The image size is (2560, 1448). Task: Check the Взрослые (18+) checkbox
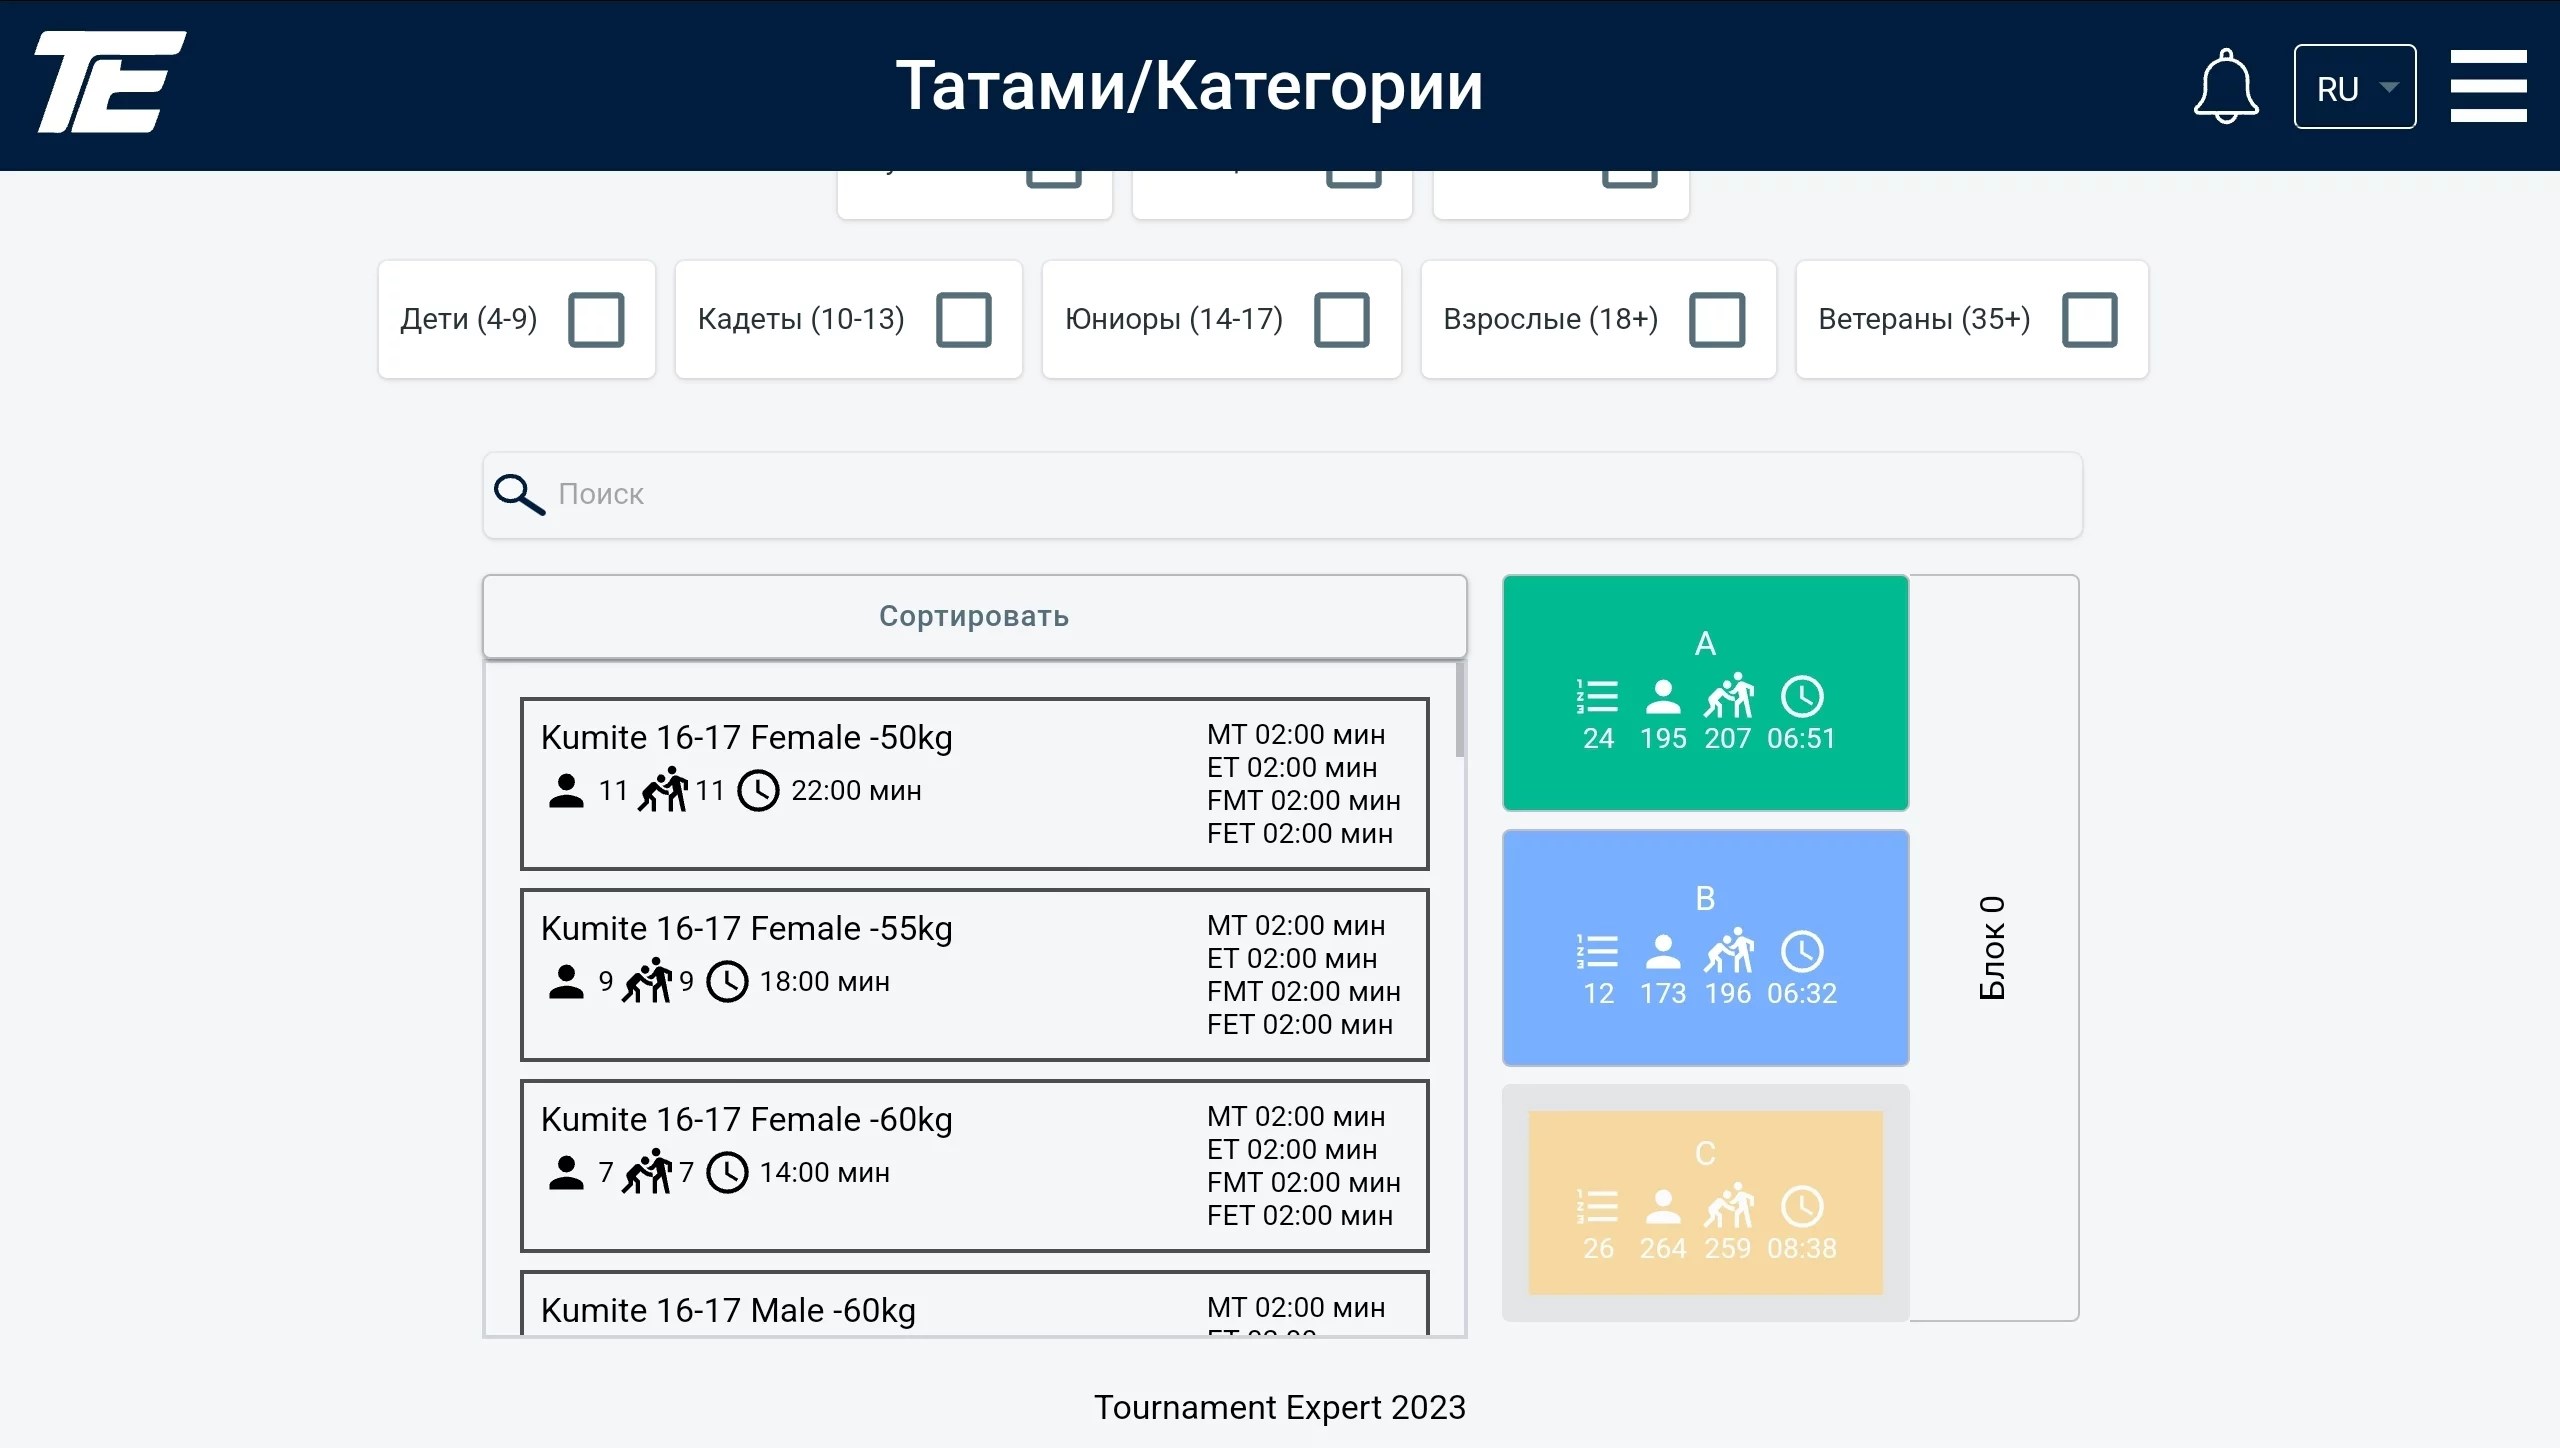click(x=1717, y=320)
